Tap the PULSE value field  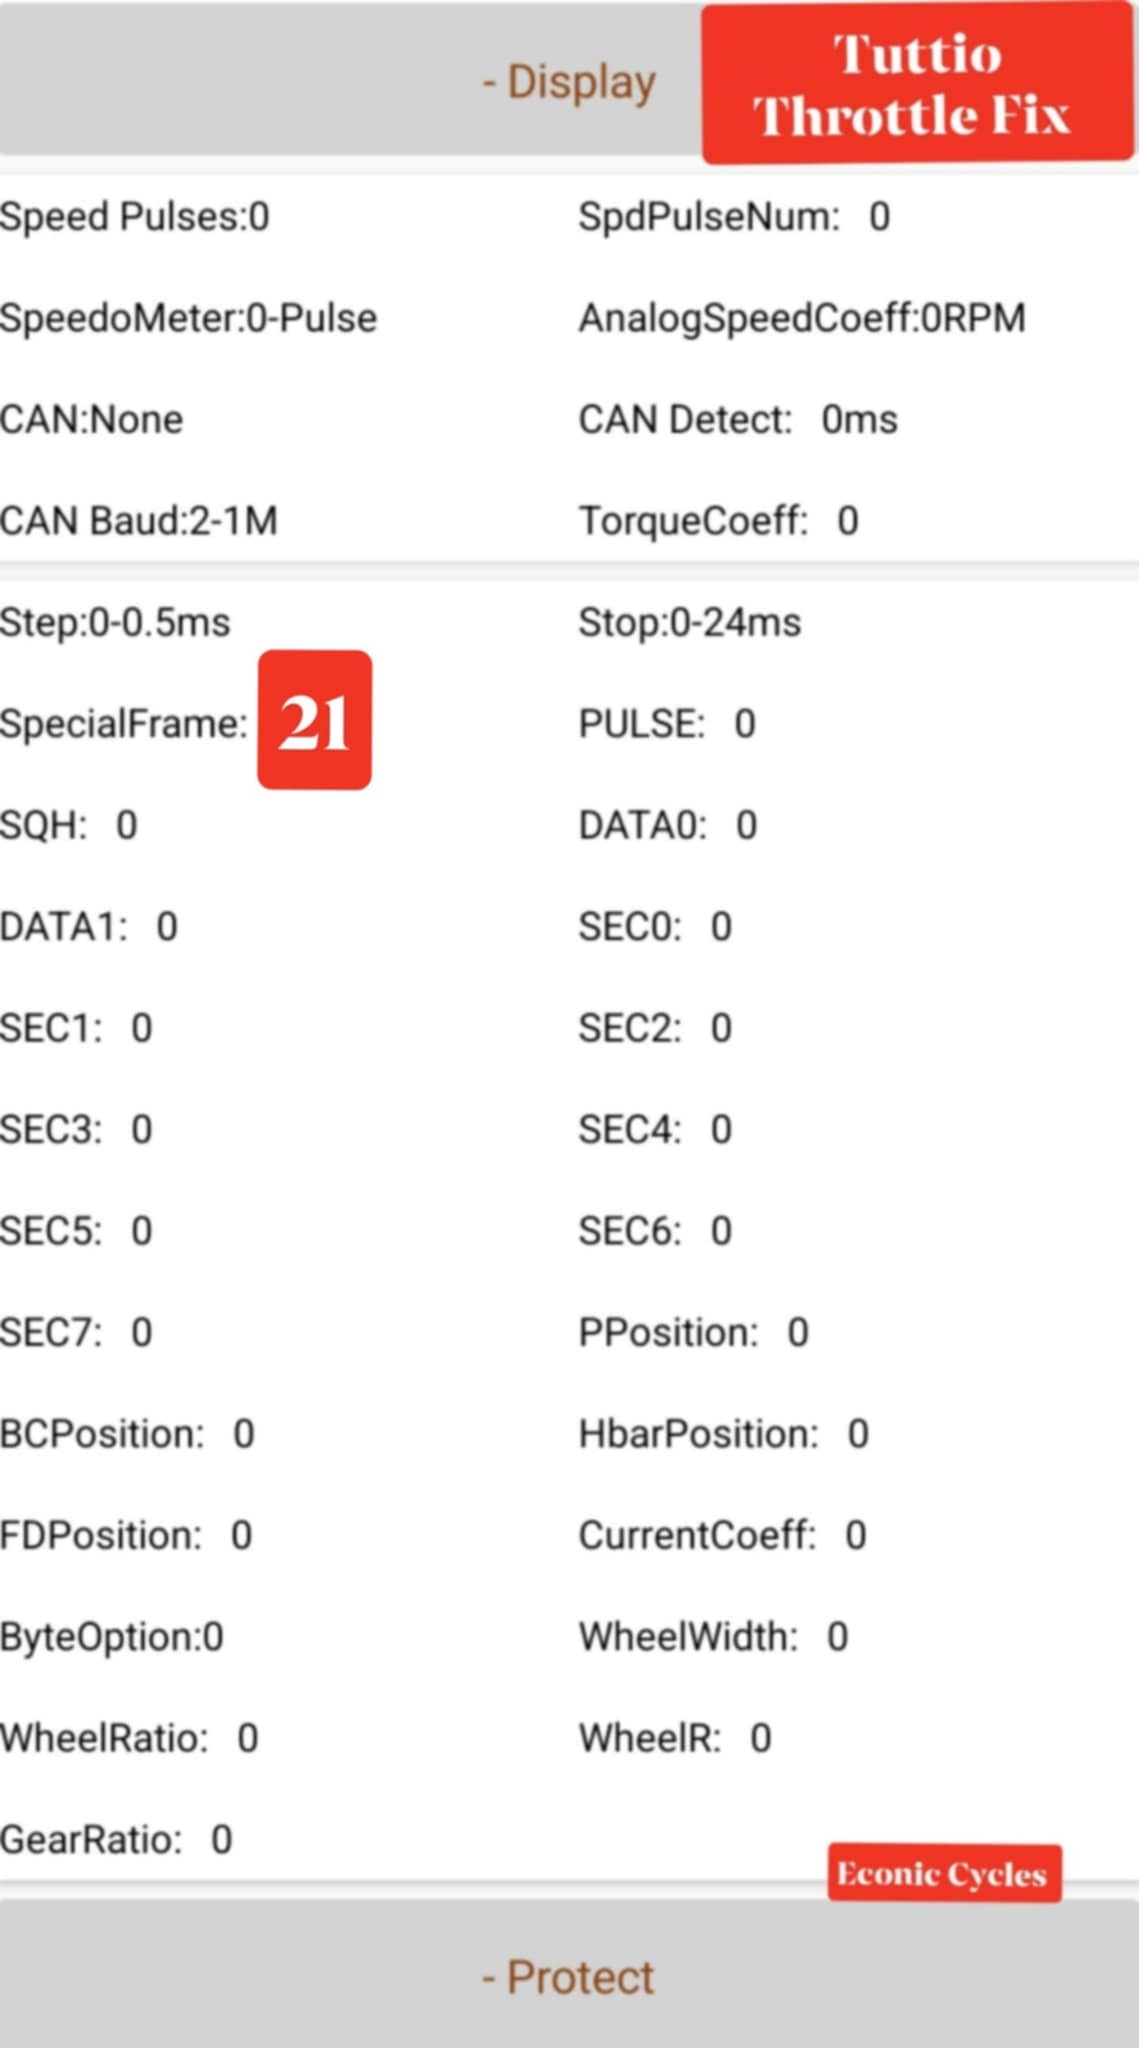745,724
